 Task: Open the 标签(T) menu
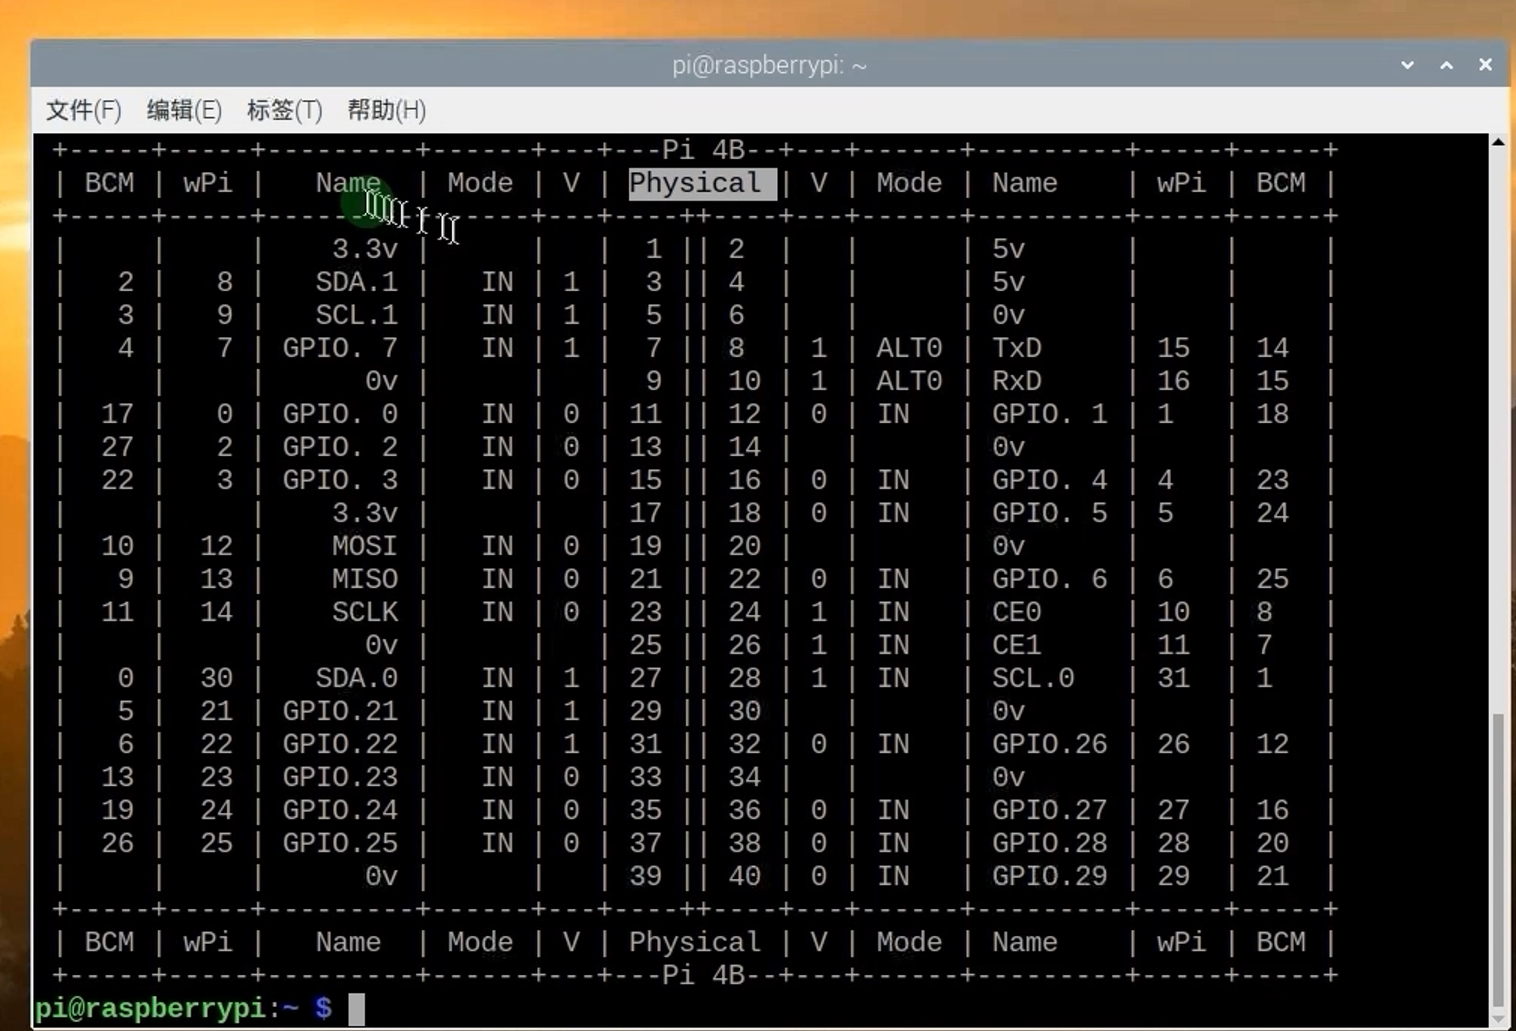284,110
